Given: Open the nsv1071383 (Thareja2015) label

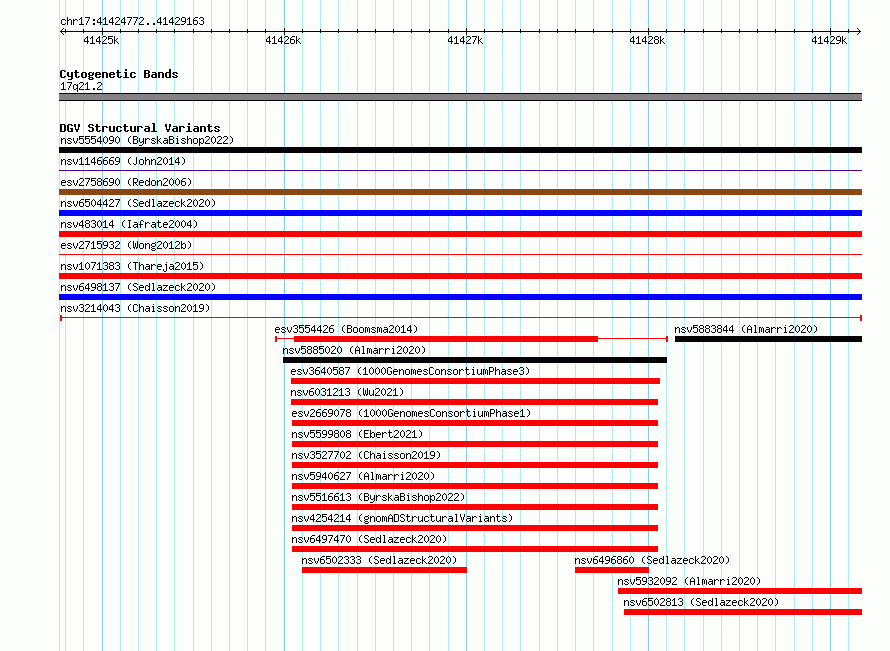Looking at the screenshot, I should click(x=132, y=266).
